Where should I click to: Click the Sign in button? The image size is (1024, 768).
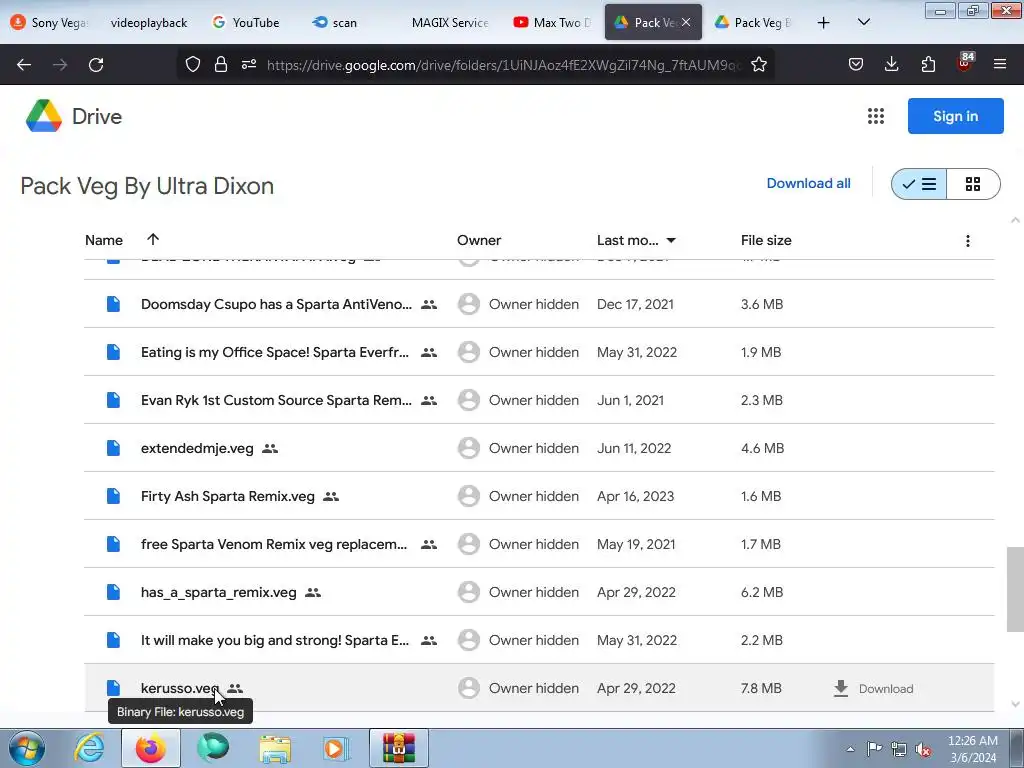coord(955,116)
